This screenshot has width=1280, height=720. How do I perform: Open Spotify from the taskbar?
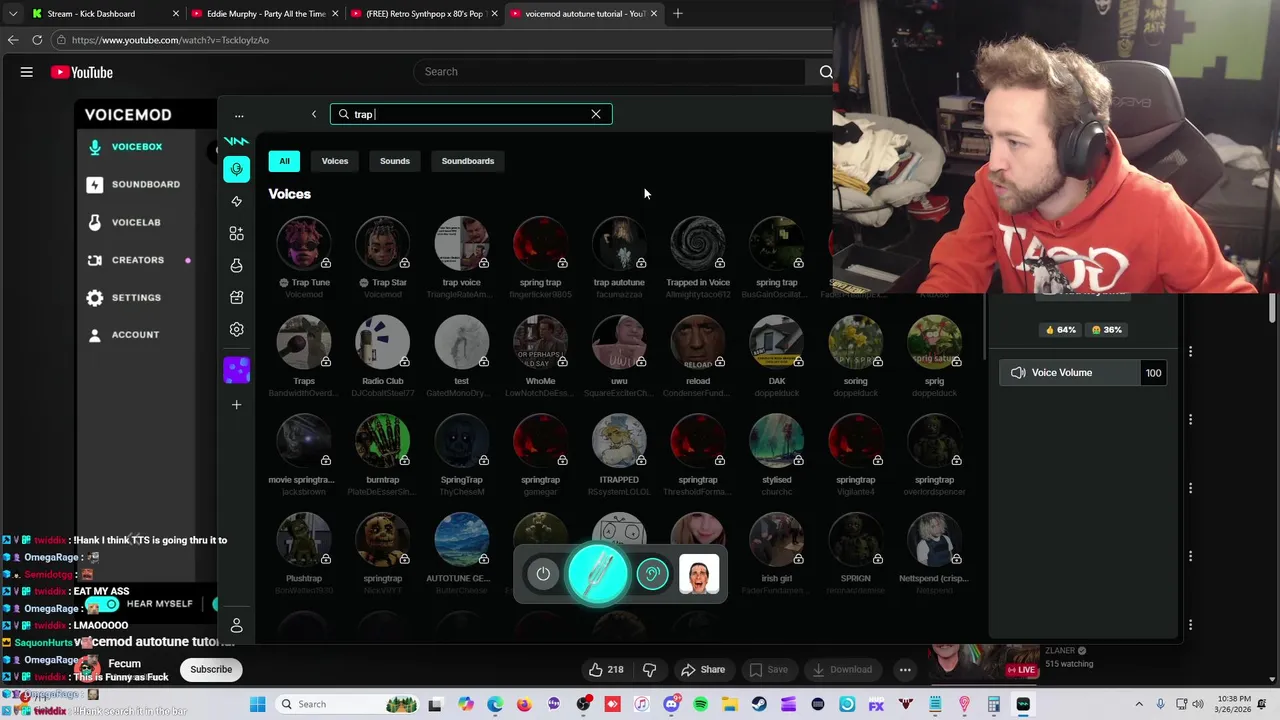[x=700, y=704]
